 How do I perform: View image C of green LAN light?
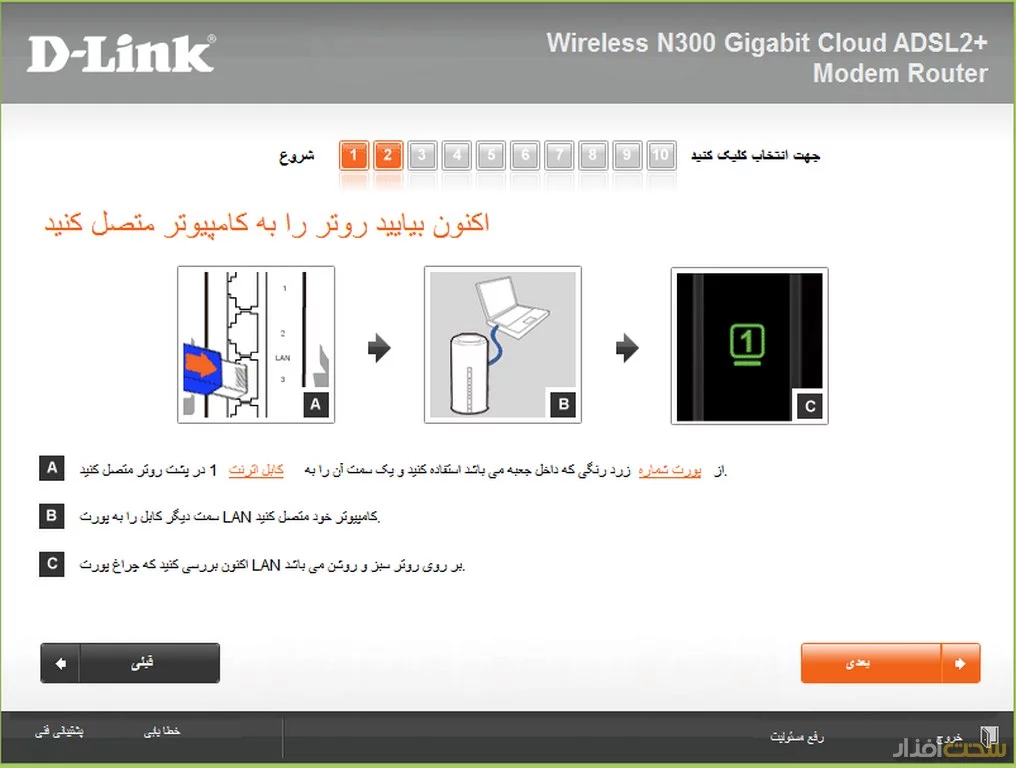tap(750, 346)
